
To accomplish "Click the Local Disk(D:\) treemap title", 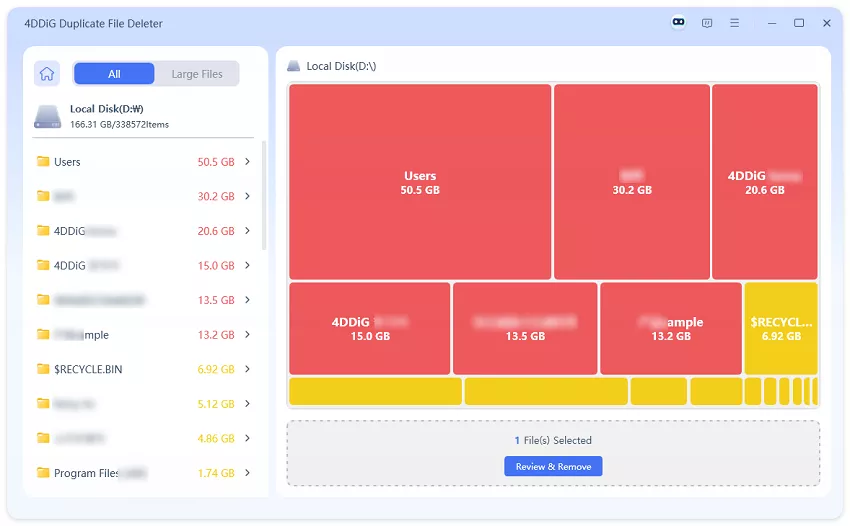I will tap(341, 66).
